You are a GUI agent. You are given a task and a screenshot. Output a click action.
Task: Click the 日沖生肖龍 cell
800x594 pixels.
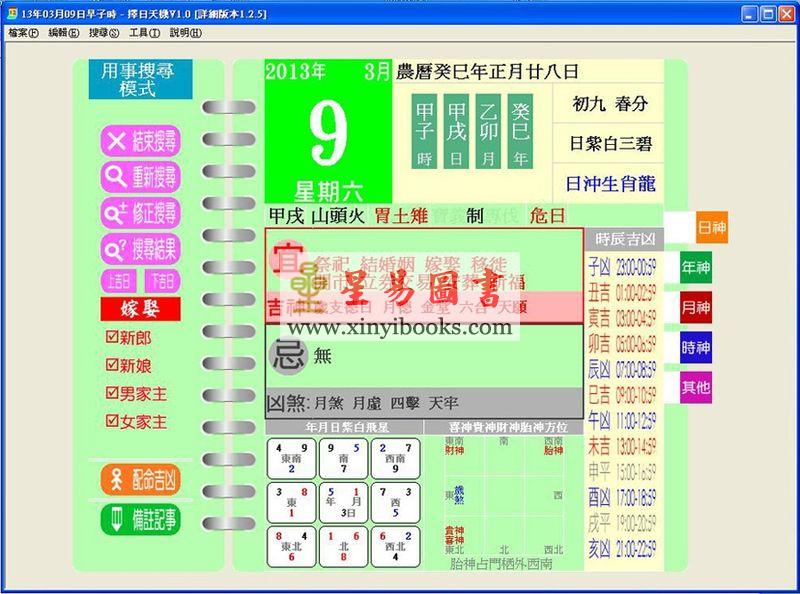tap(609, 184)
